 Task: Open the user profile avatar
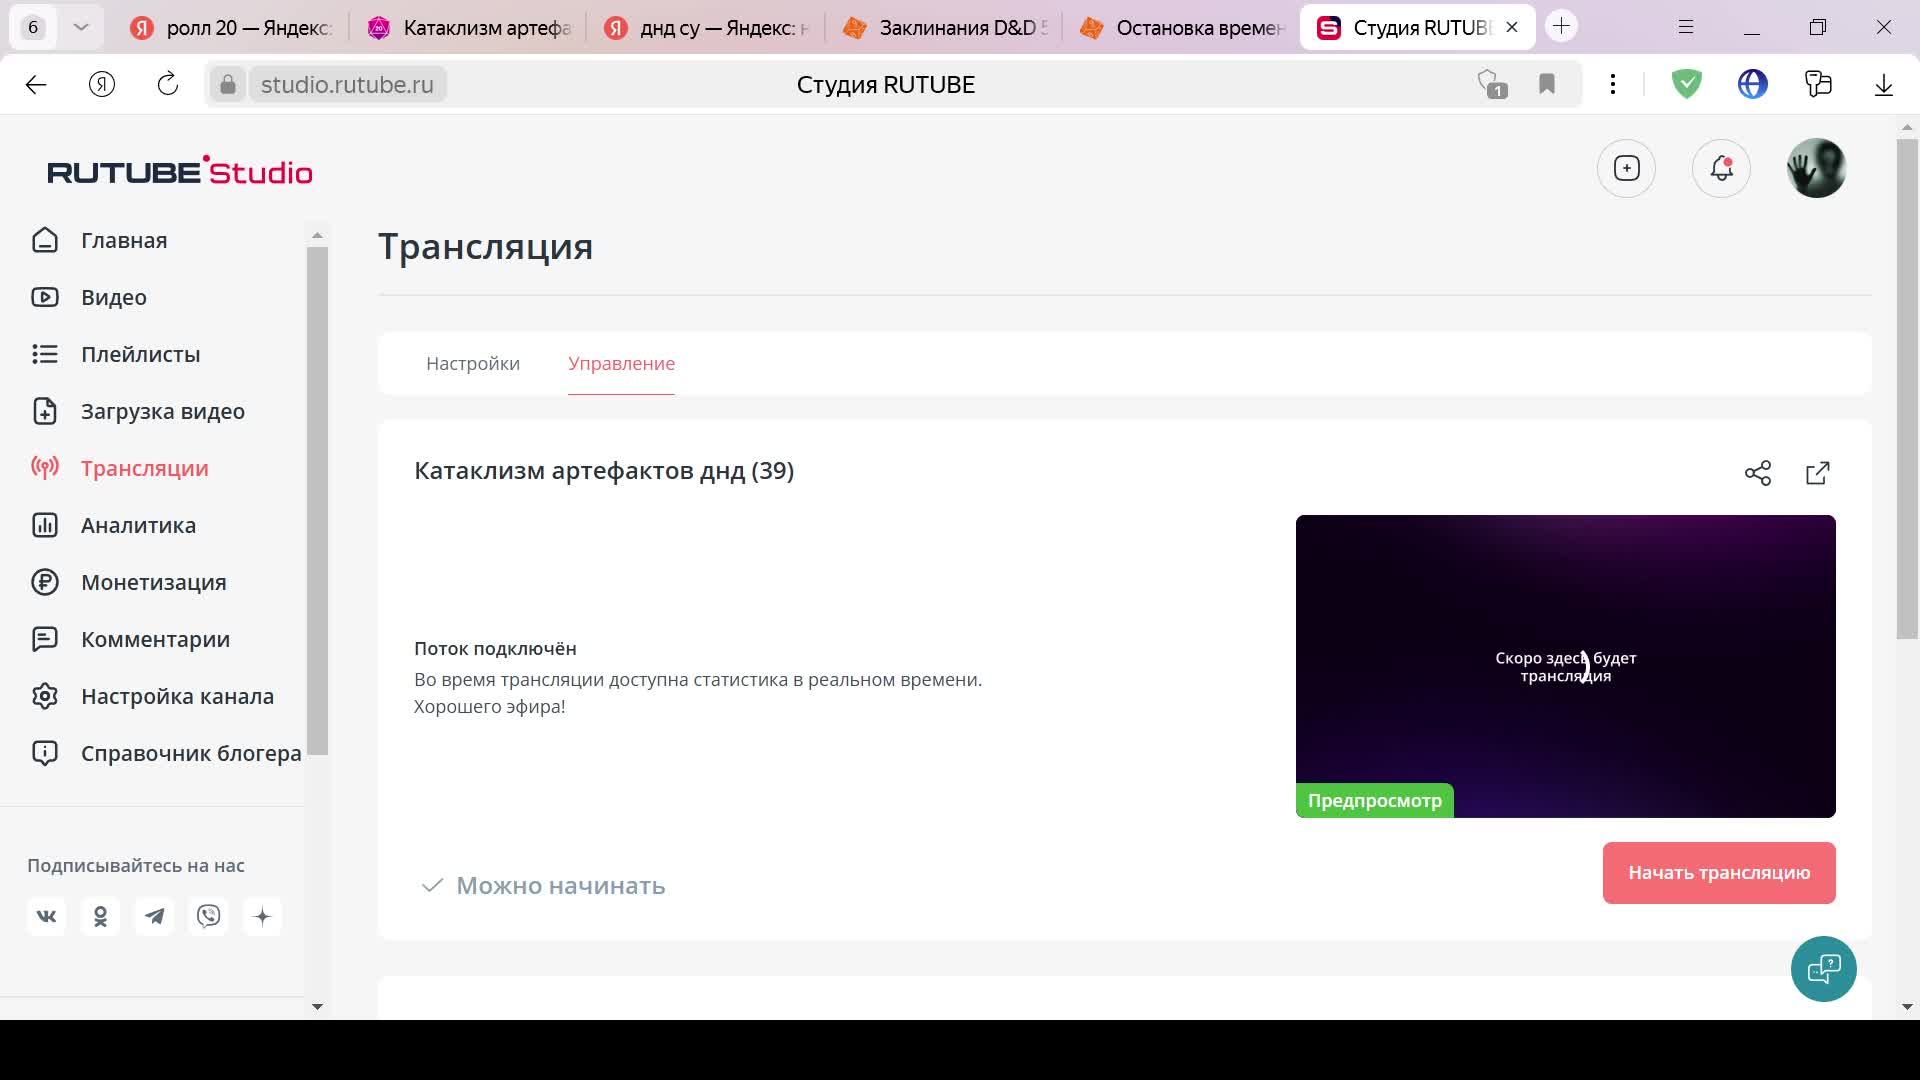[1816, 168]
